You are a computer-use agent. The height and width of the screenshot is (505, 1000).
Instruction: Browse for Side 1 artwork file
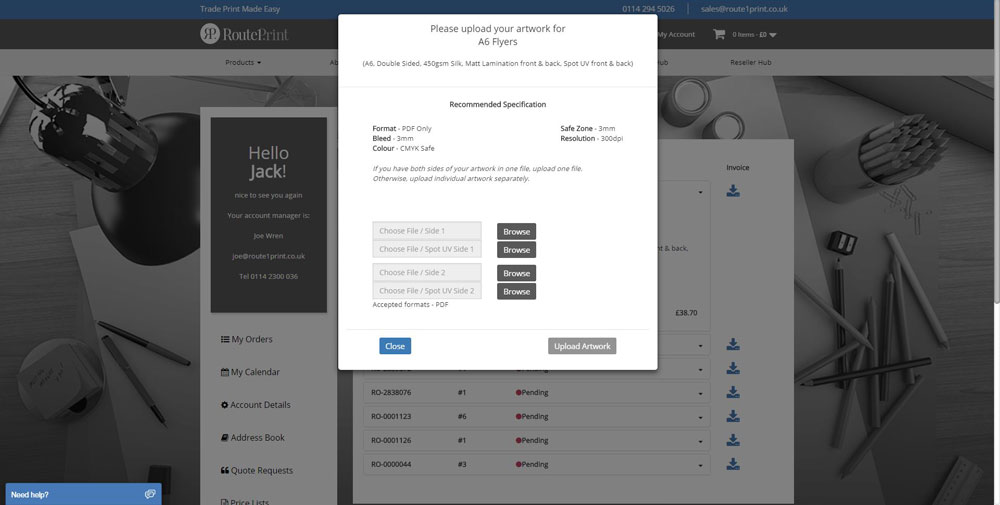pyautogui.click(x=516, y=231)
